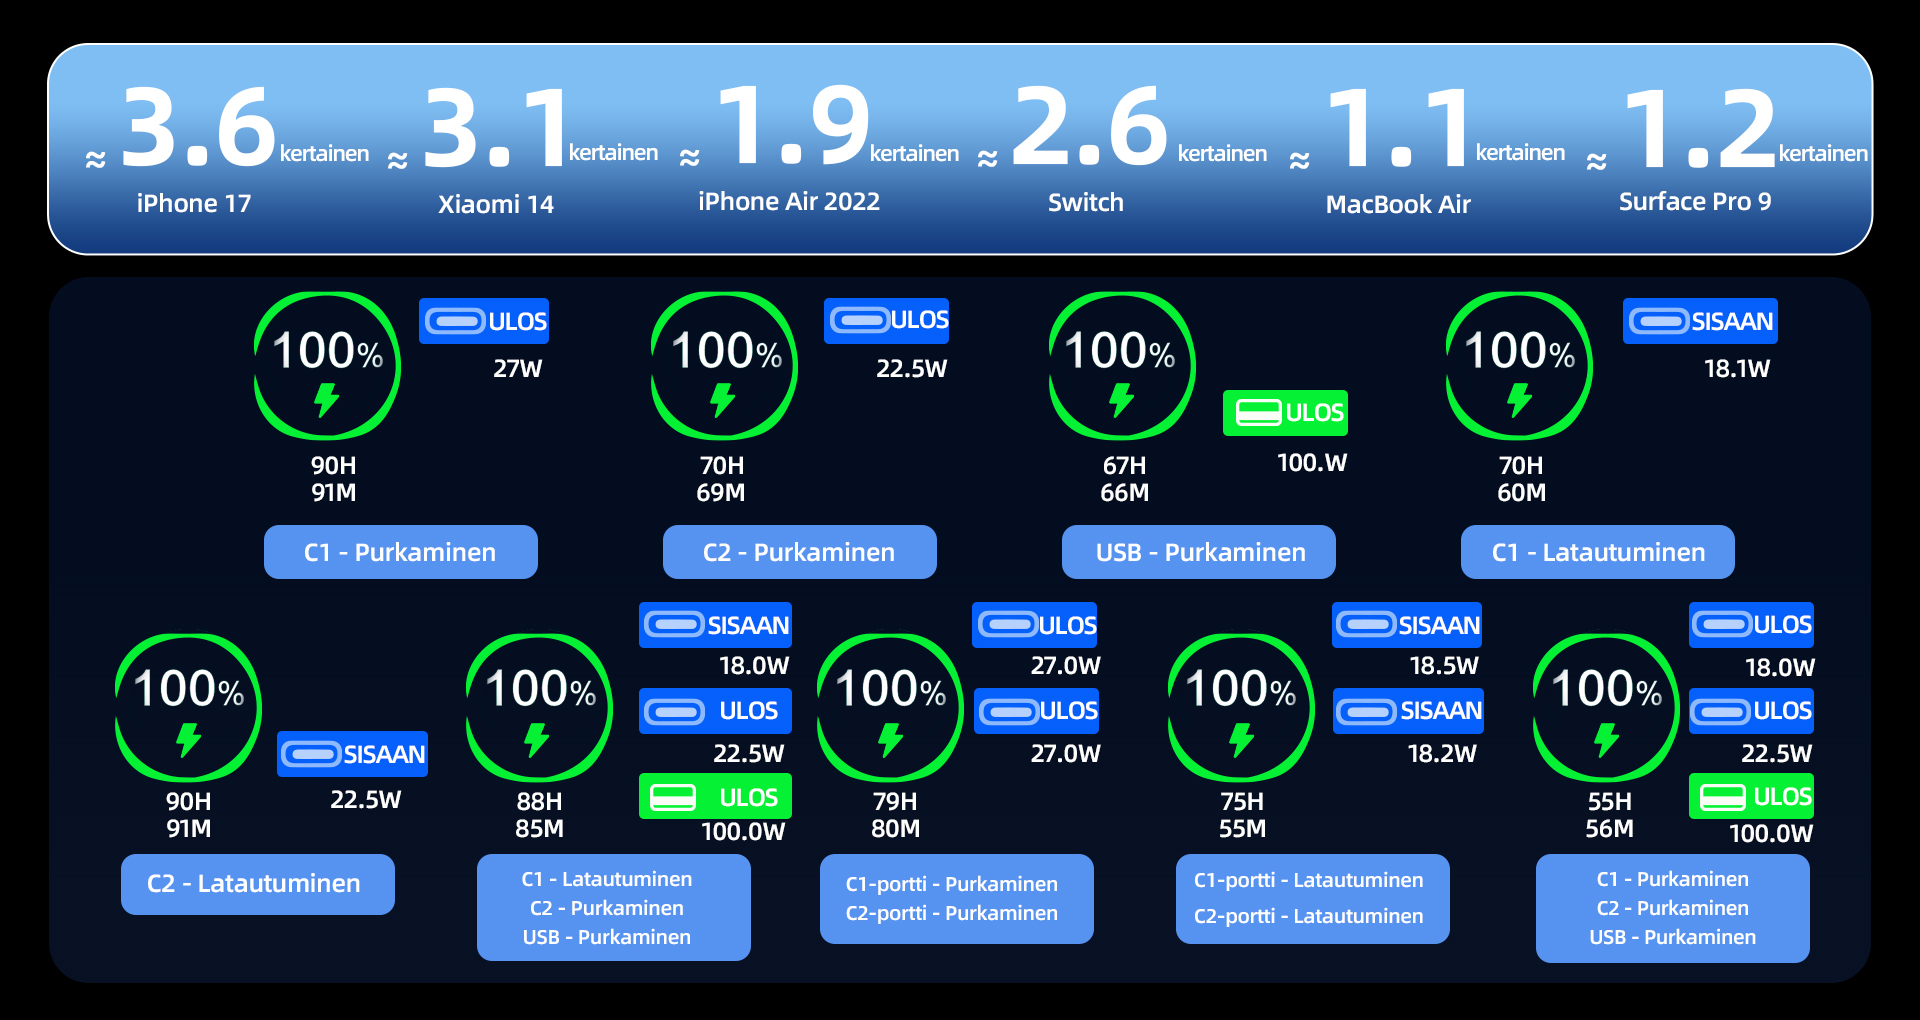Click the blue USB-C ULOS badge above 27W
This screenshot has width=1920, height=1020.
click(x=484, y=321)
